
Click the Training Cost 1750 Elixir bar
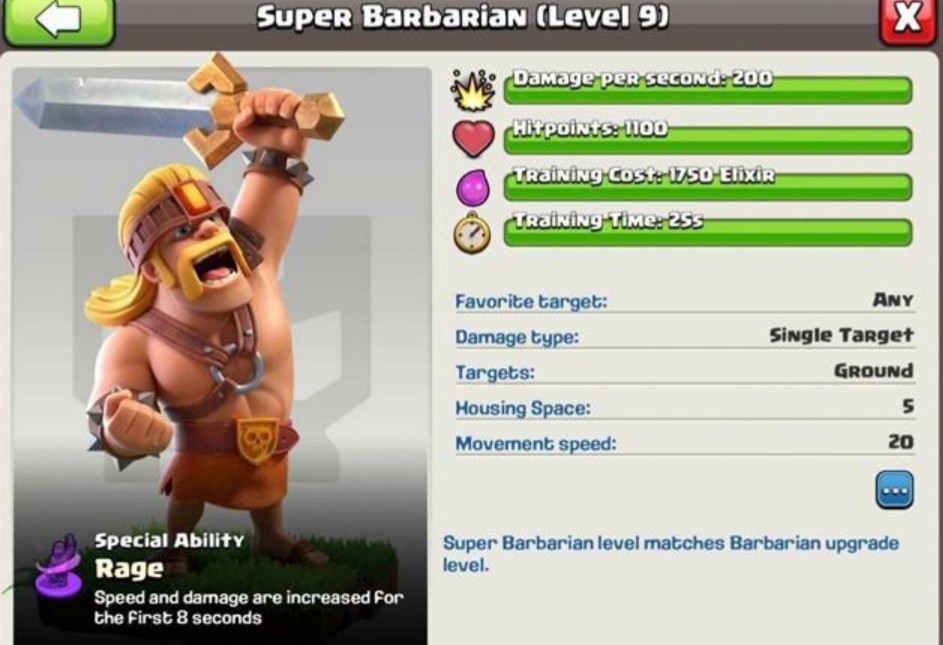[x=708, y=186]
